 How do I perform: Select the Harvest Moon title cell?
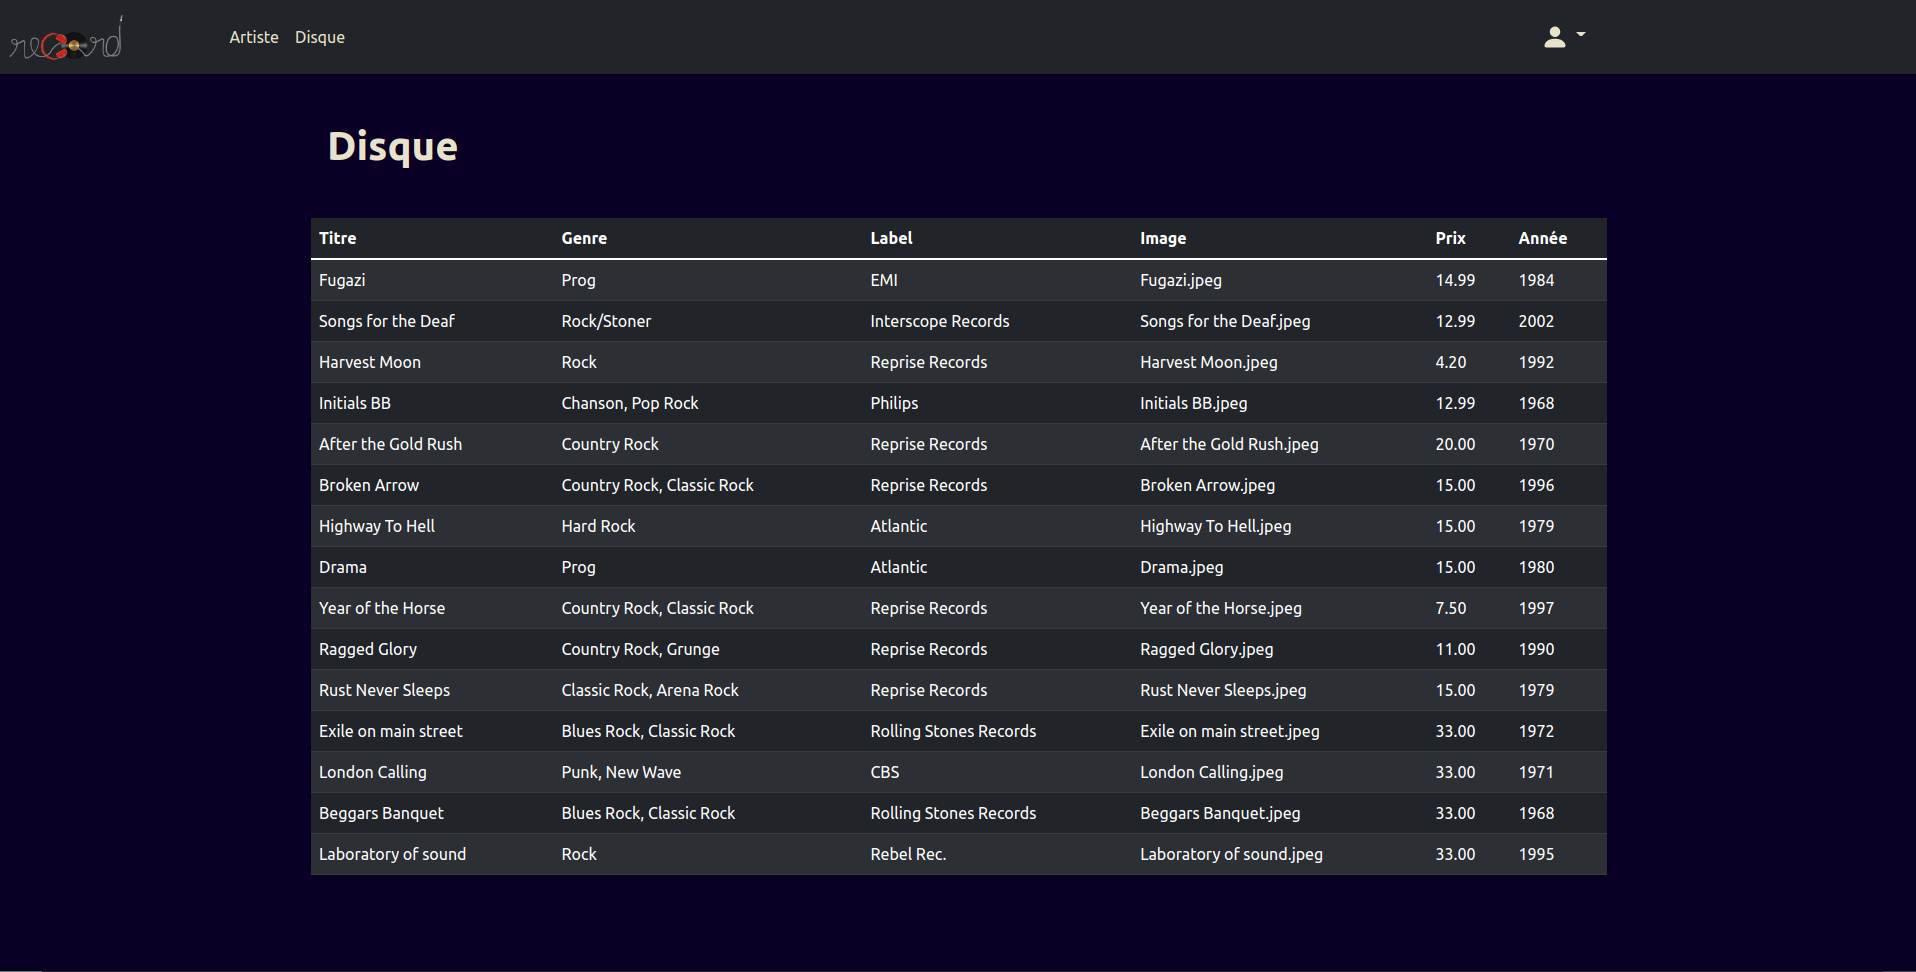coord(370,362)
